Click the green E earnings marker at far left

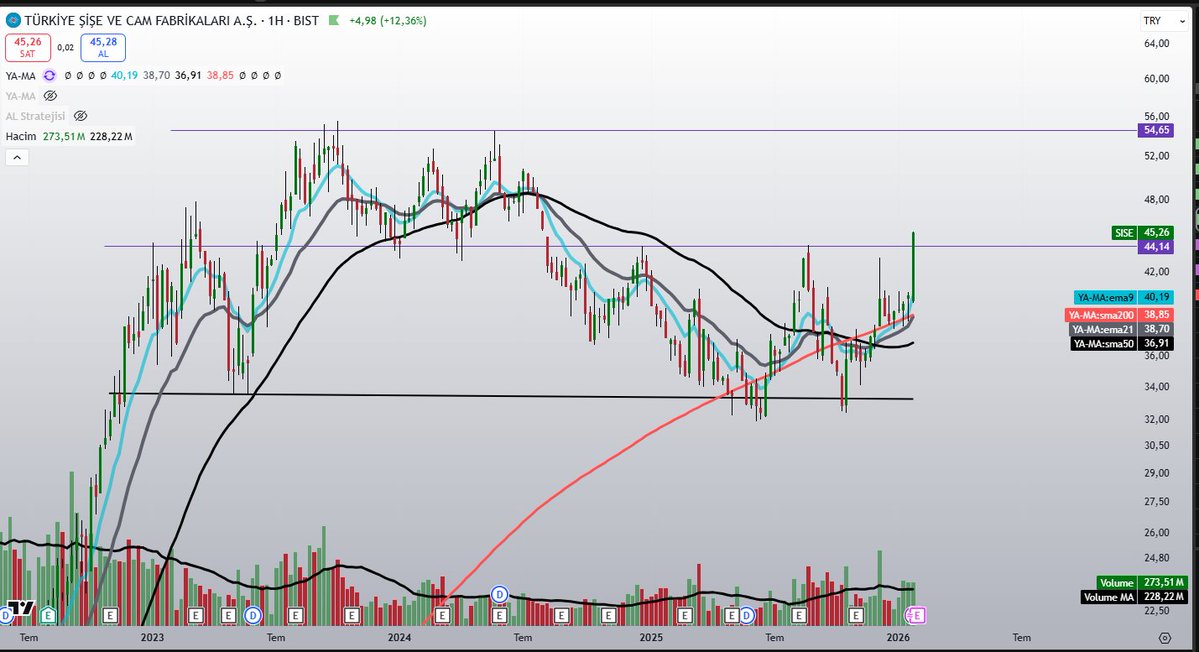click(48, 615)
